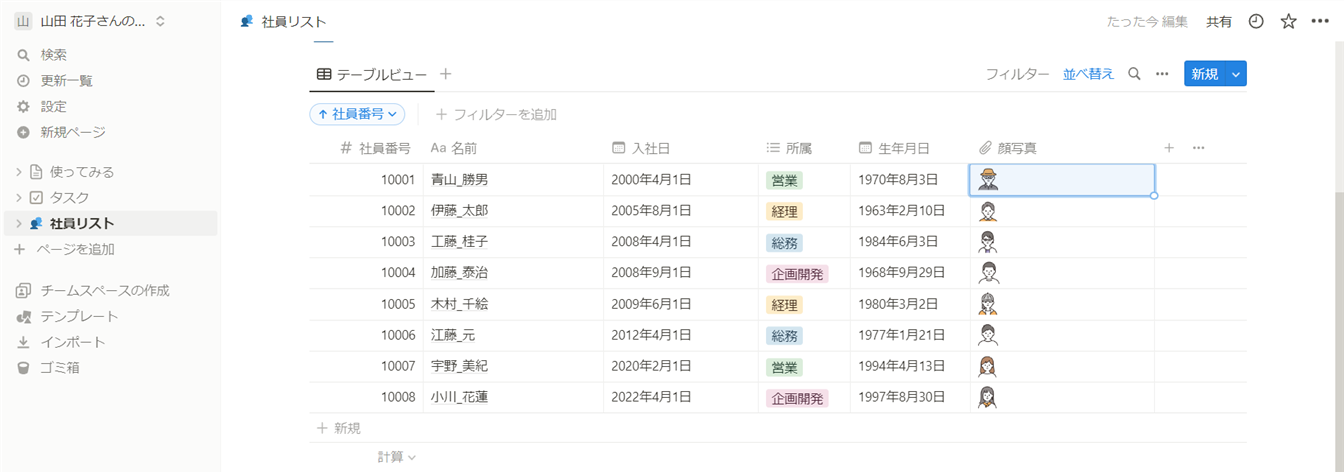Open the face photo thumbnail for 伊藤_太郎
Screen dimensions: 1344x472
(988, 211)
